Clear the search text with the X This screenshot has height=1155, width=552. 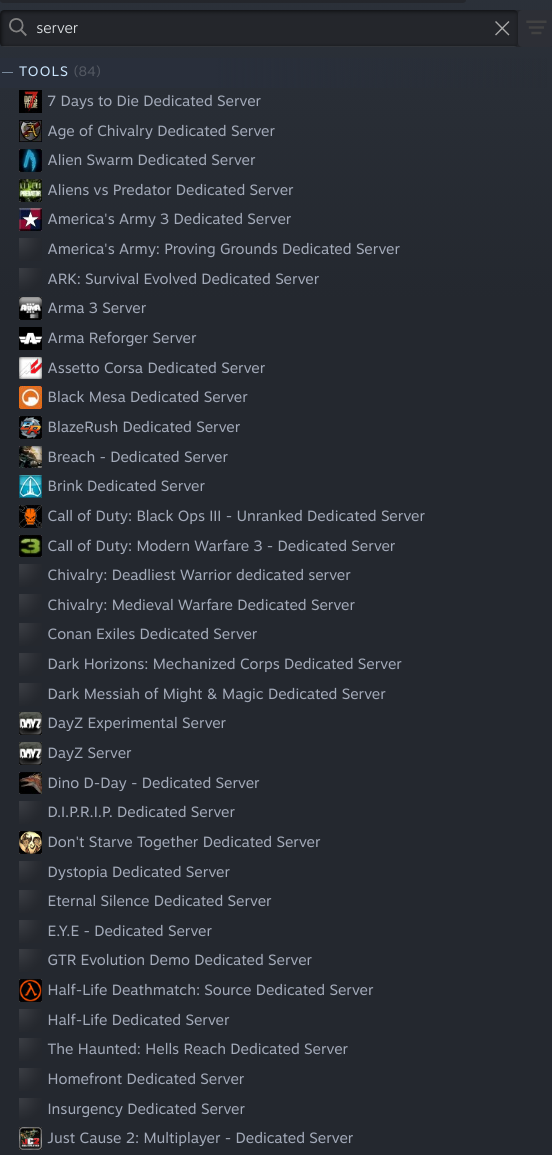(x=502, y=28)
